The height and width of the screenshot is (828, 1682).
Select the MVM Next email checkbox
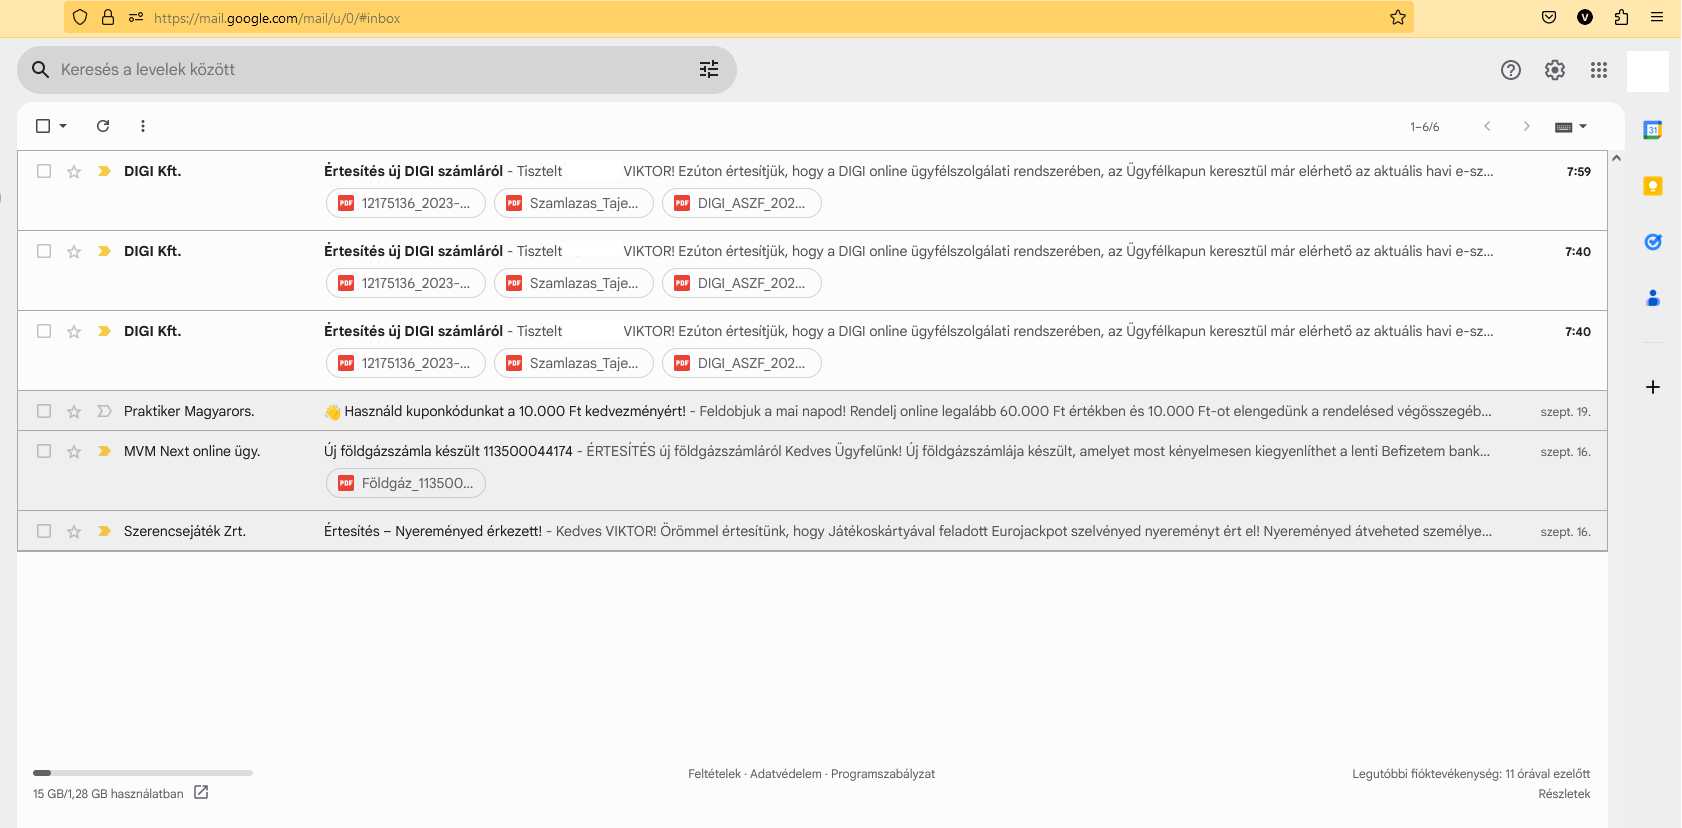[x=44, y=451]
